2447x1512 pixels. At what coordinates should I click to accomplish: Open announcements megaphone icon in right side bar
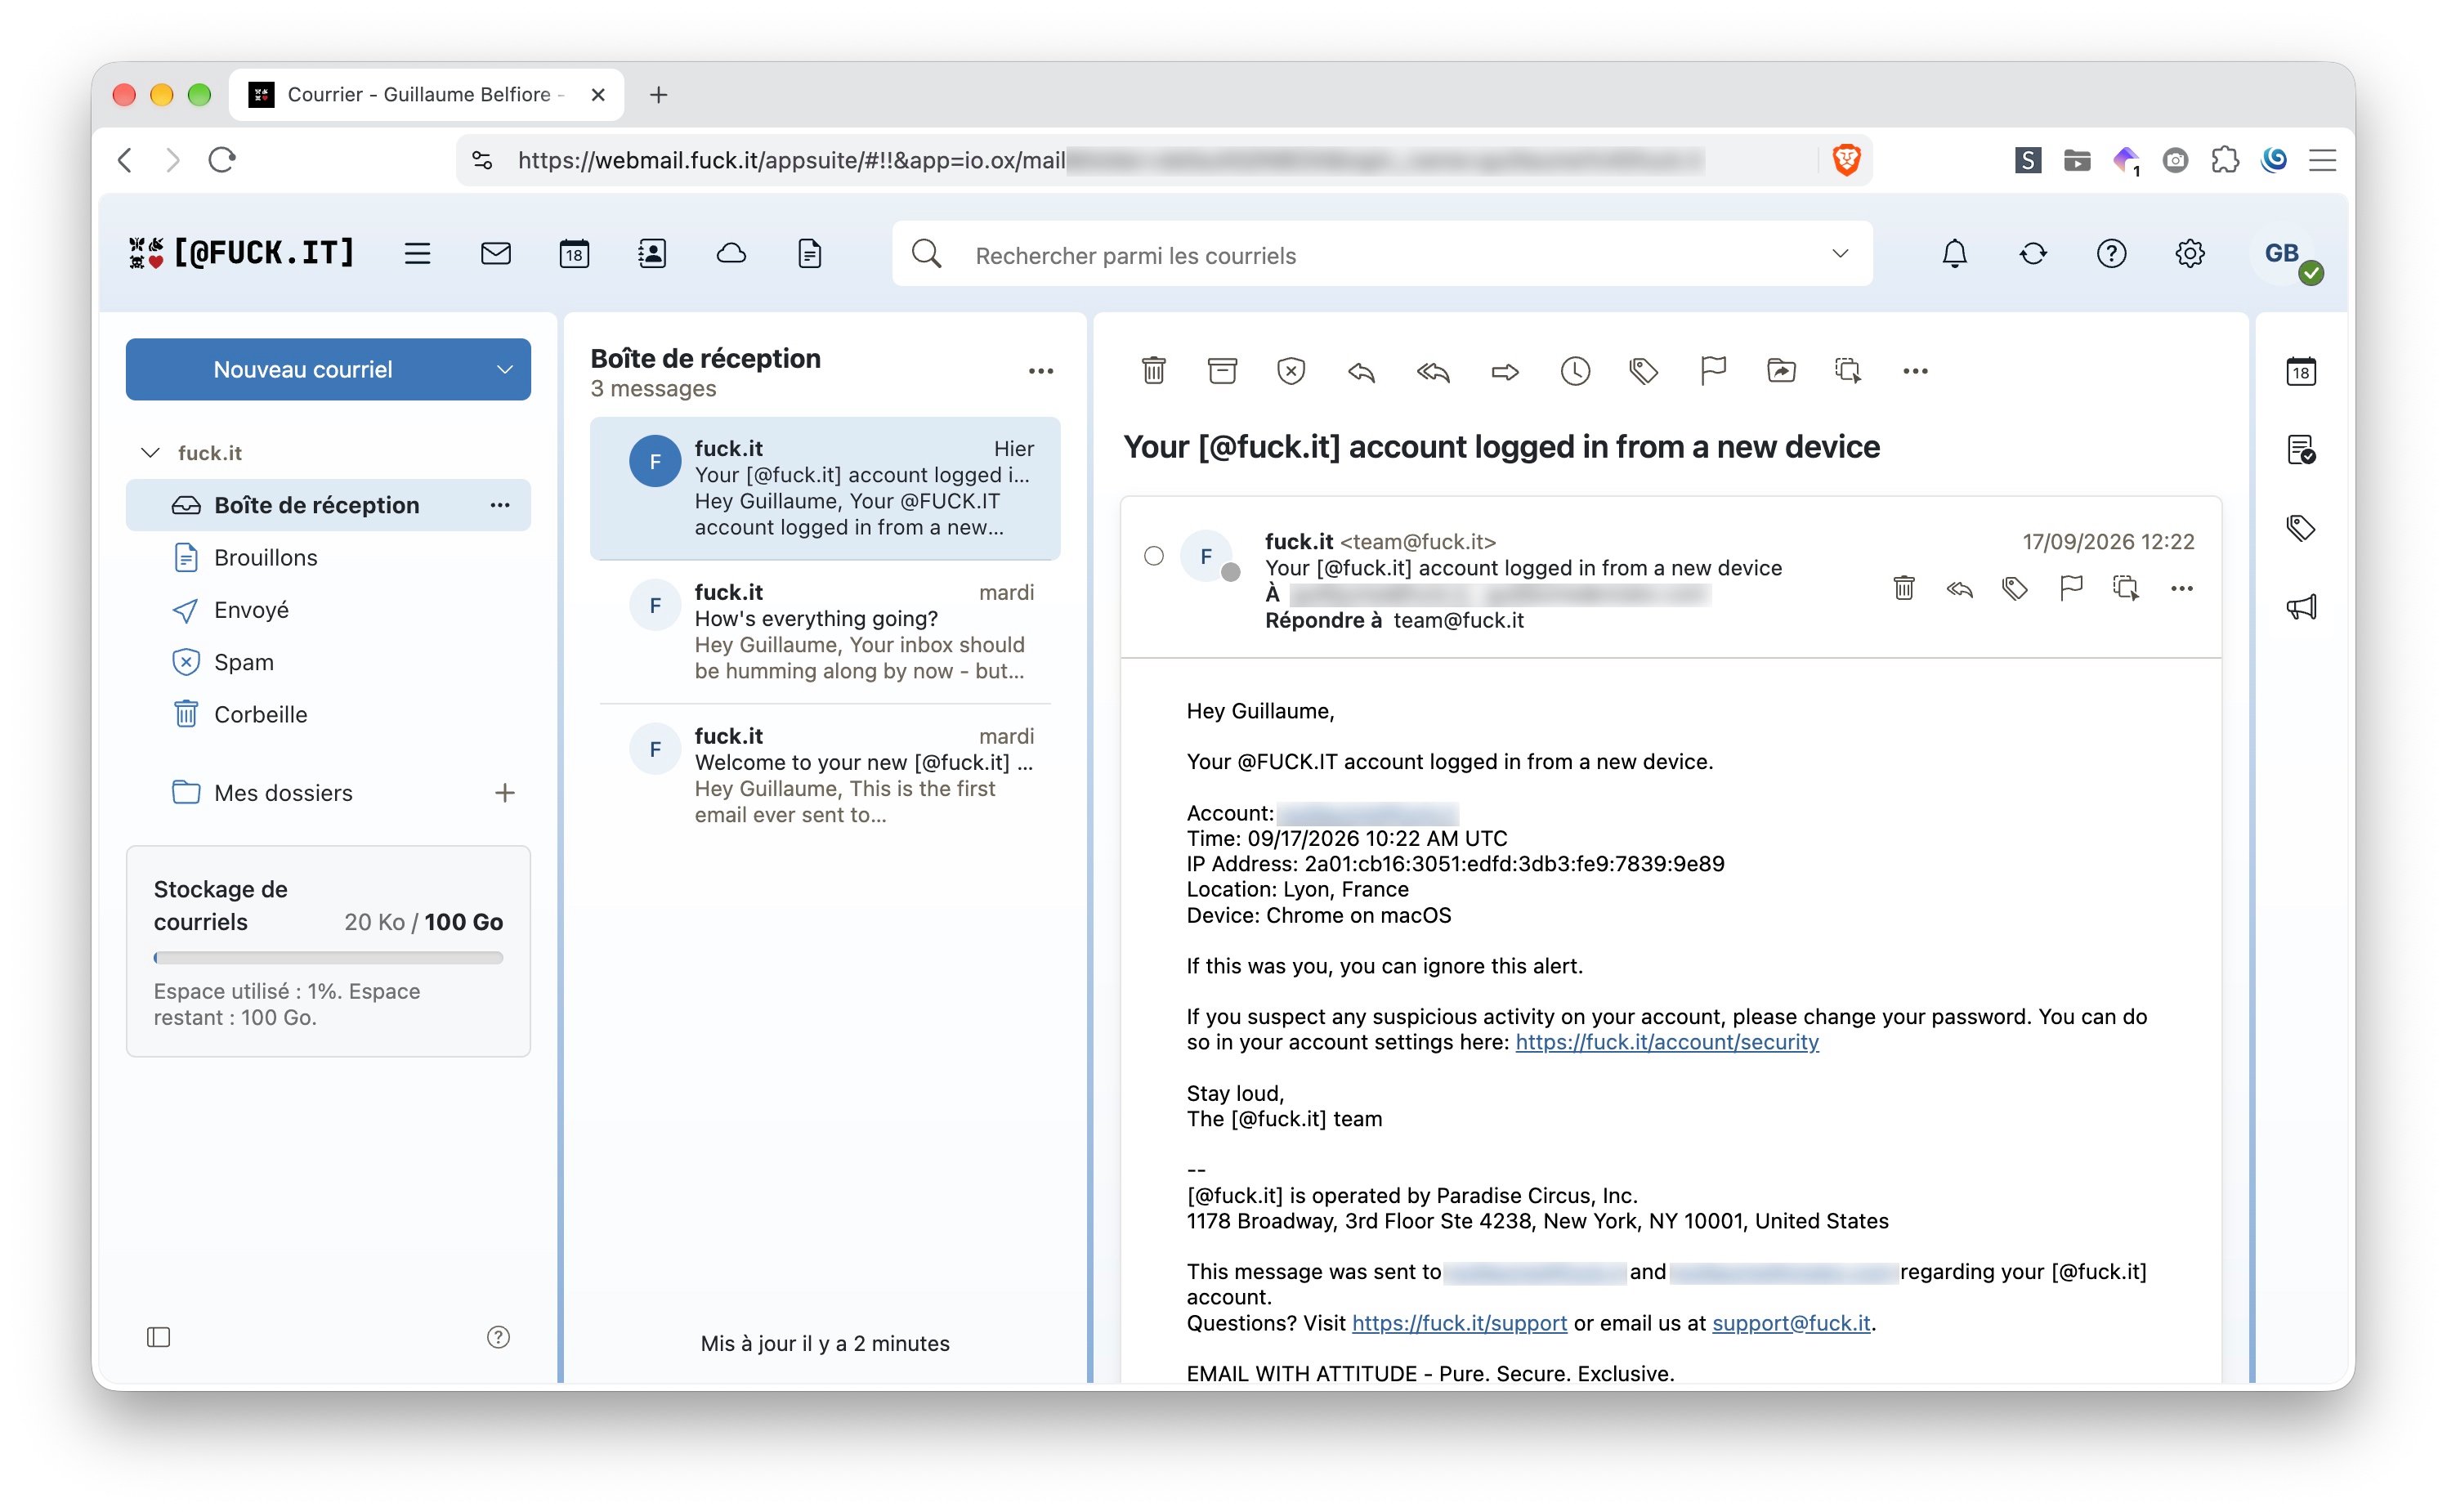[x=2301, y=607]
